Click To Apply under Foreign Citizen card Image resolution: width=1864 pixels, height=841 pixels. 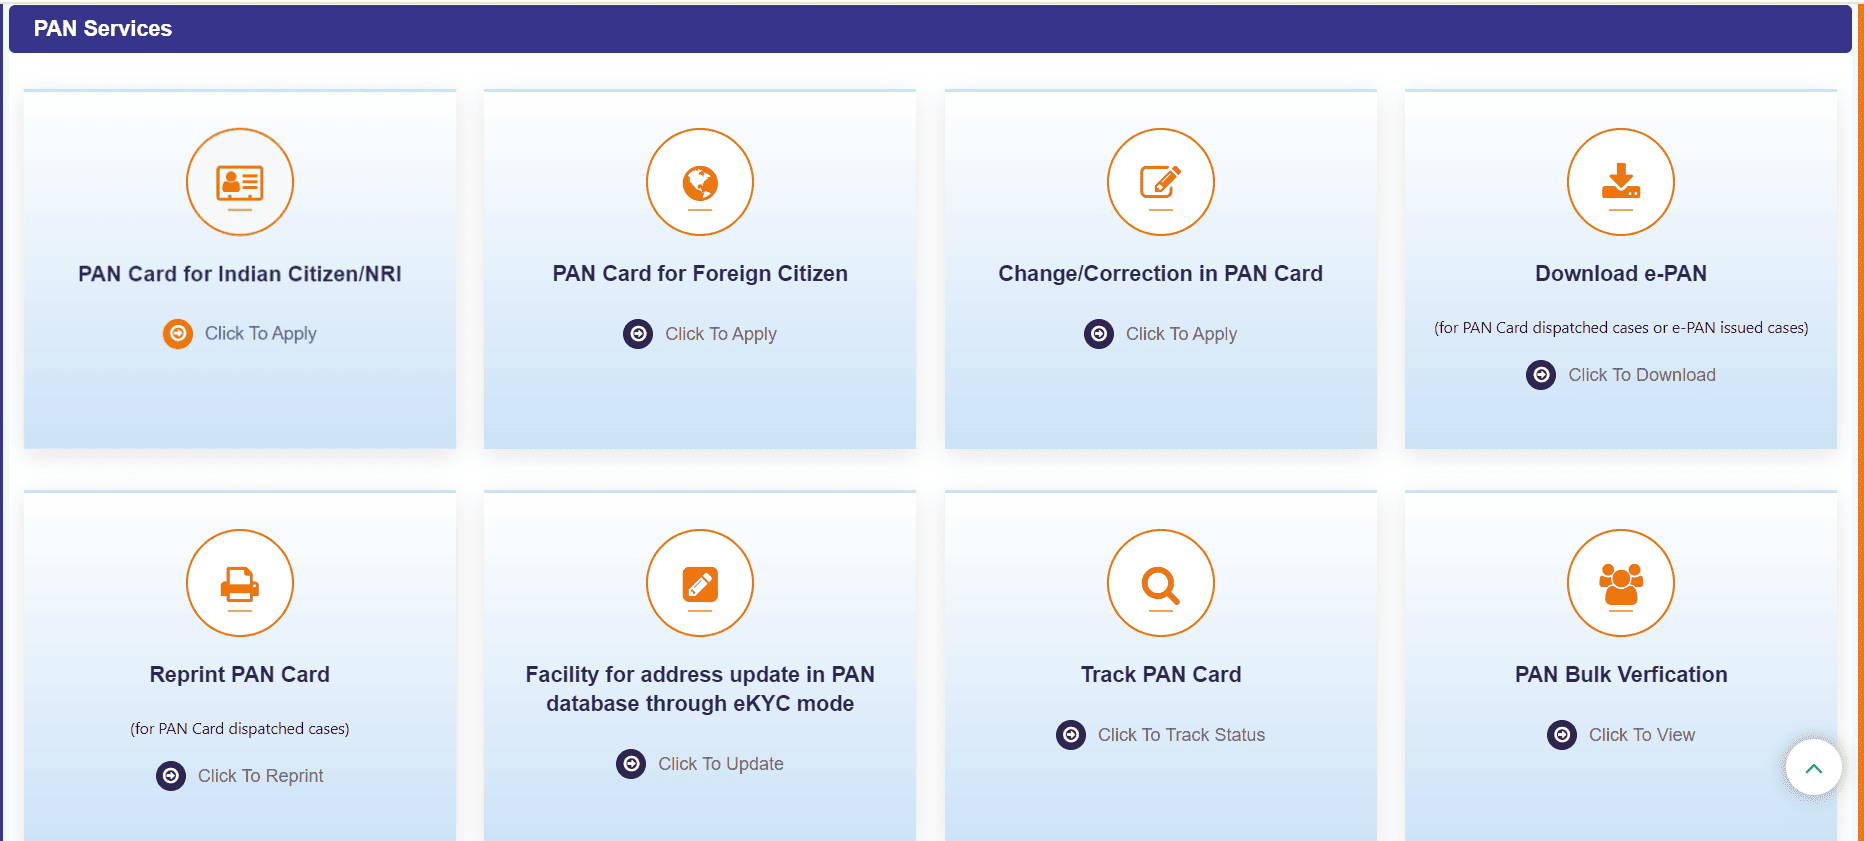click(720, 334)
